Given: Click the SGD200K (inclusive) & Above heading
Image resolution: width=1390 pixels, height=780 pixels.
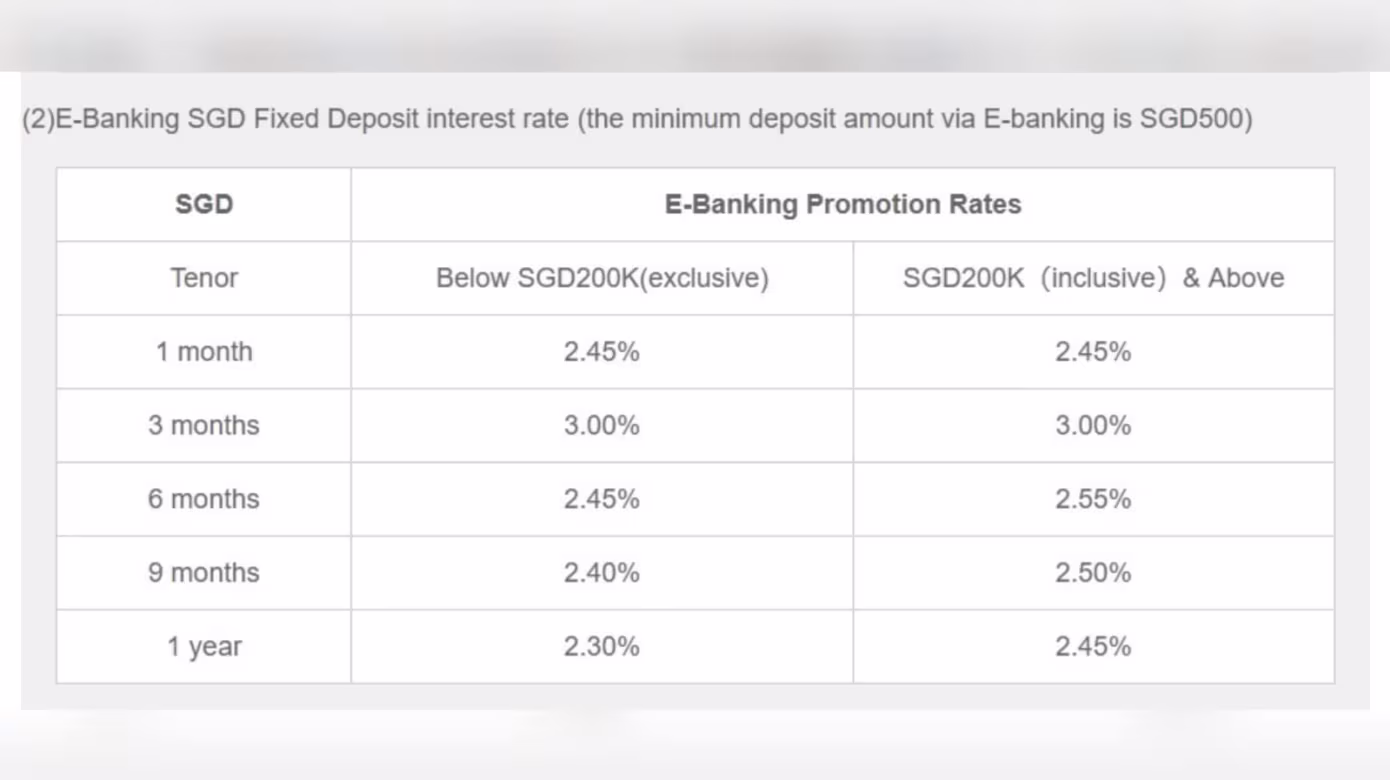Looking at the screenshot, I should pos(1093,278).
